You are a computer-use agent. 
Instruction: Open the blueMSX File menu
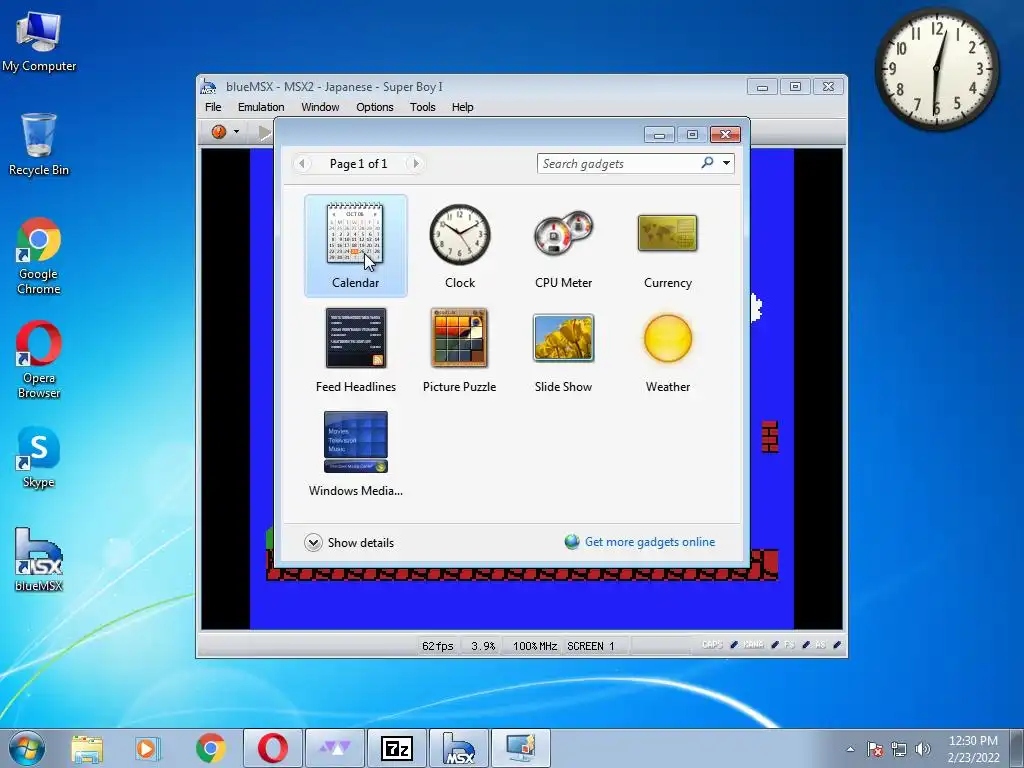click(213, 107)
